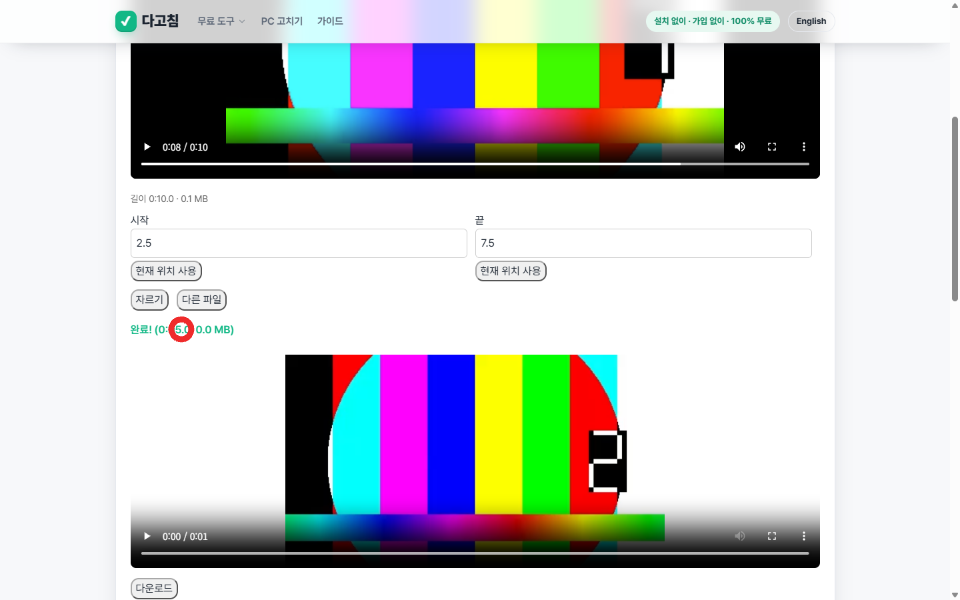Click the 다운로드 button
Image resolution: width=960 pixels, height=600 pixels.
[154, 588]
